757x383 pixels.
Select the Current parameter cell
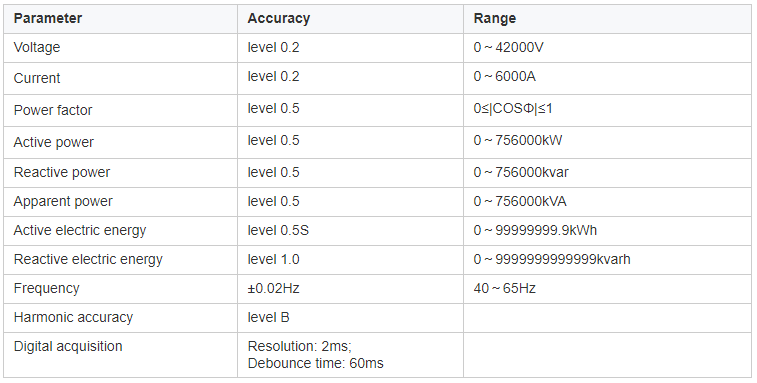pyautogui.click(x=120, y=78)
